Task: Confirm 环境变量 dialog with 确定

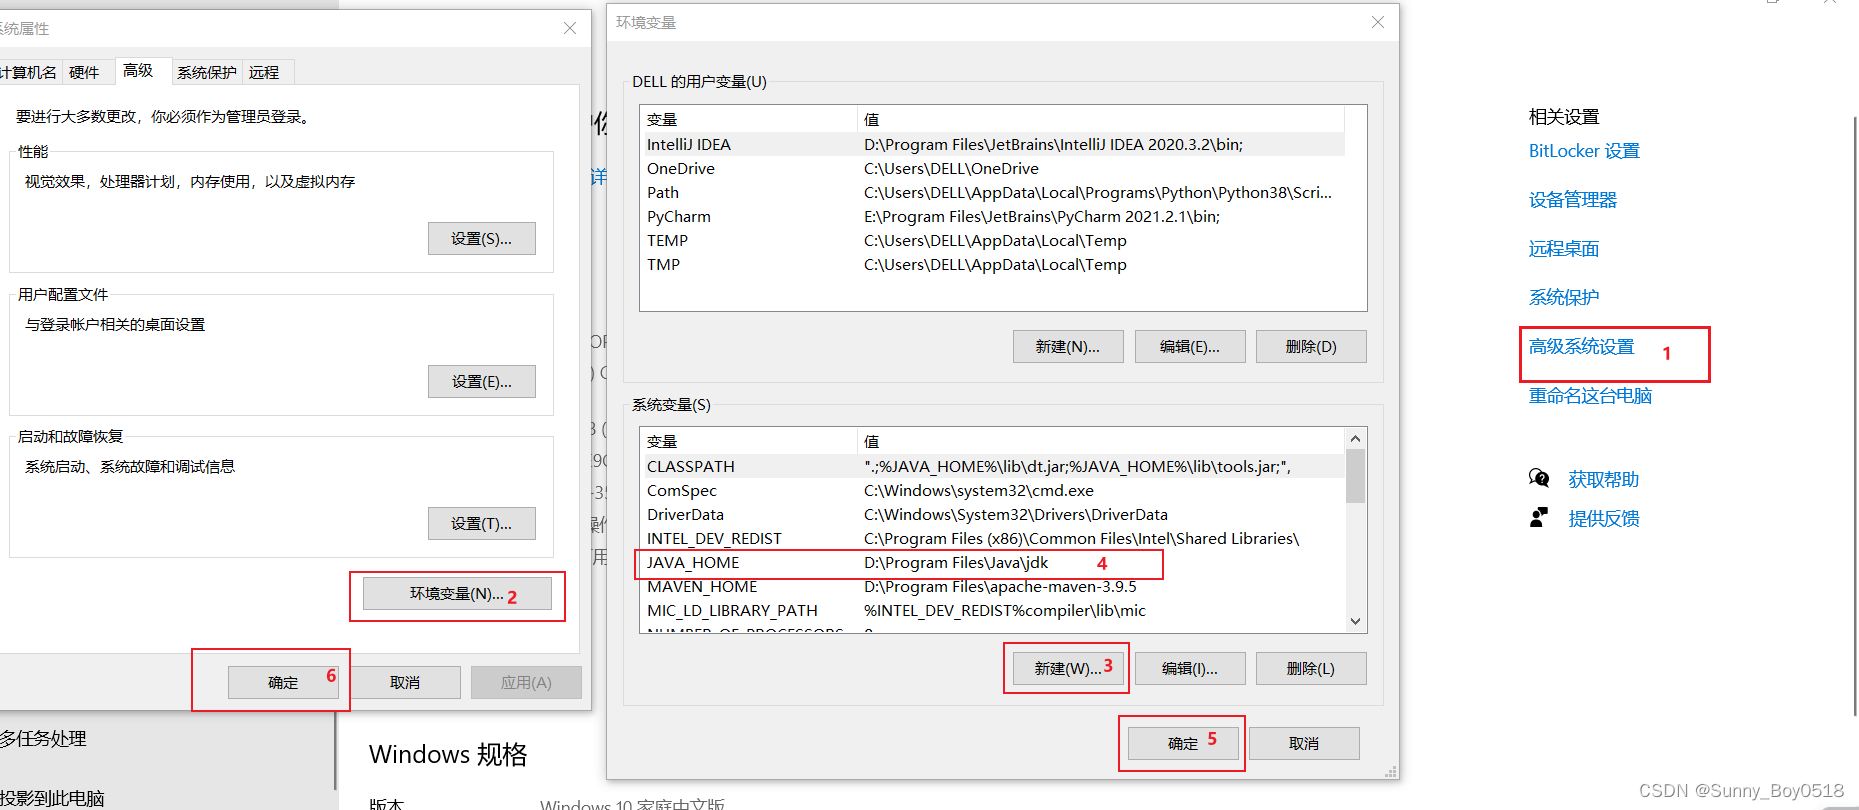Action: (1183, 743)
